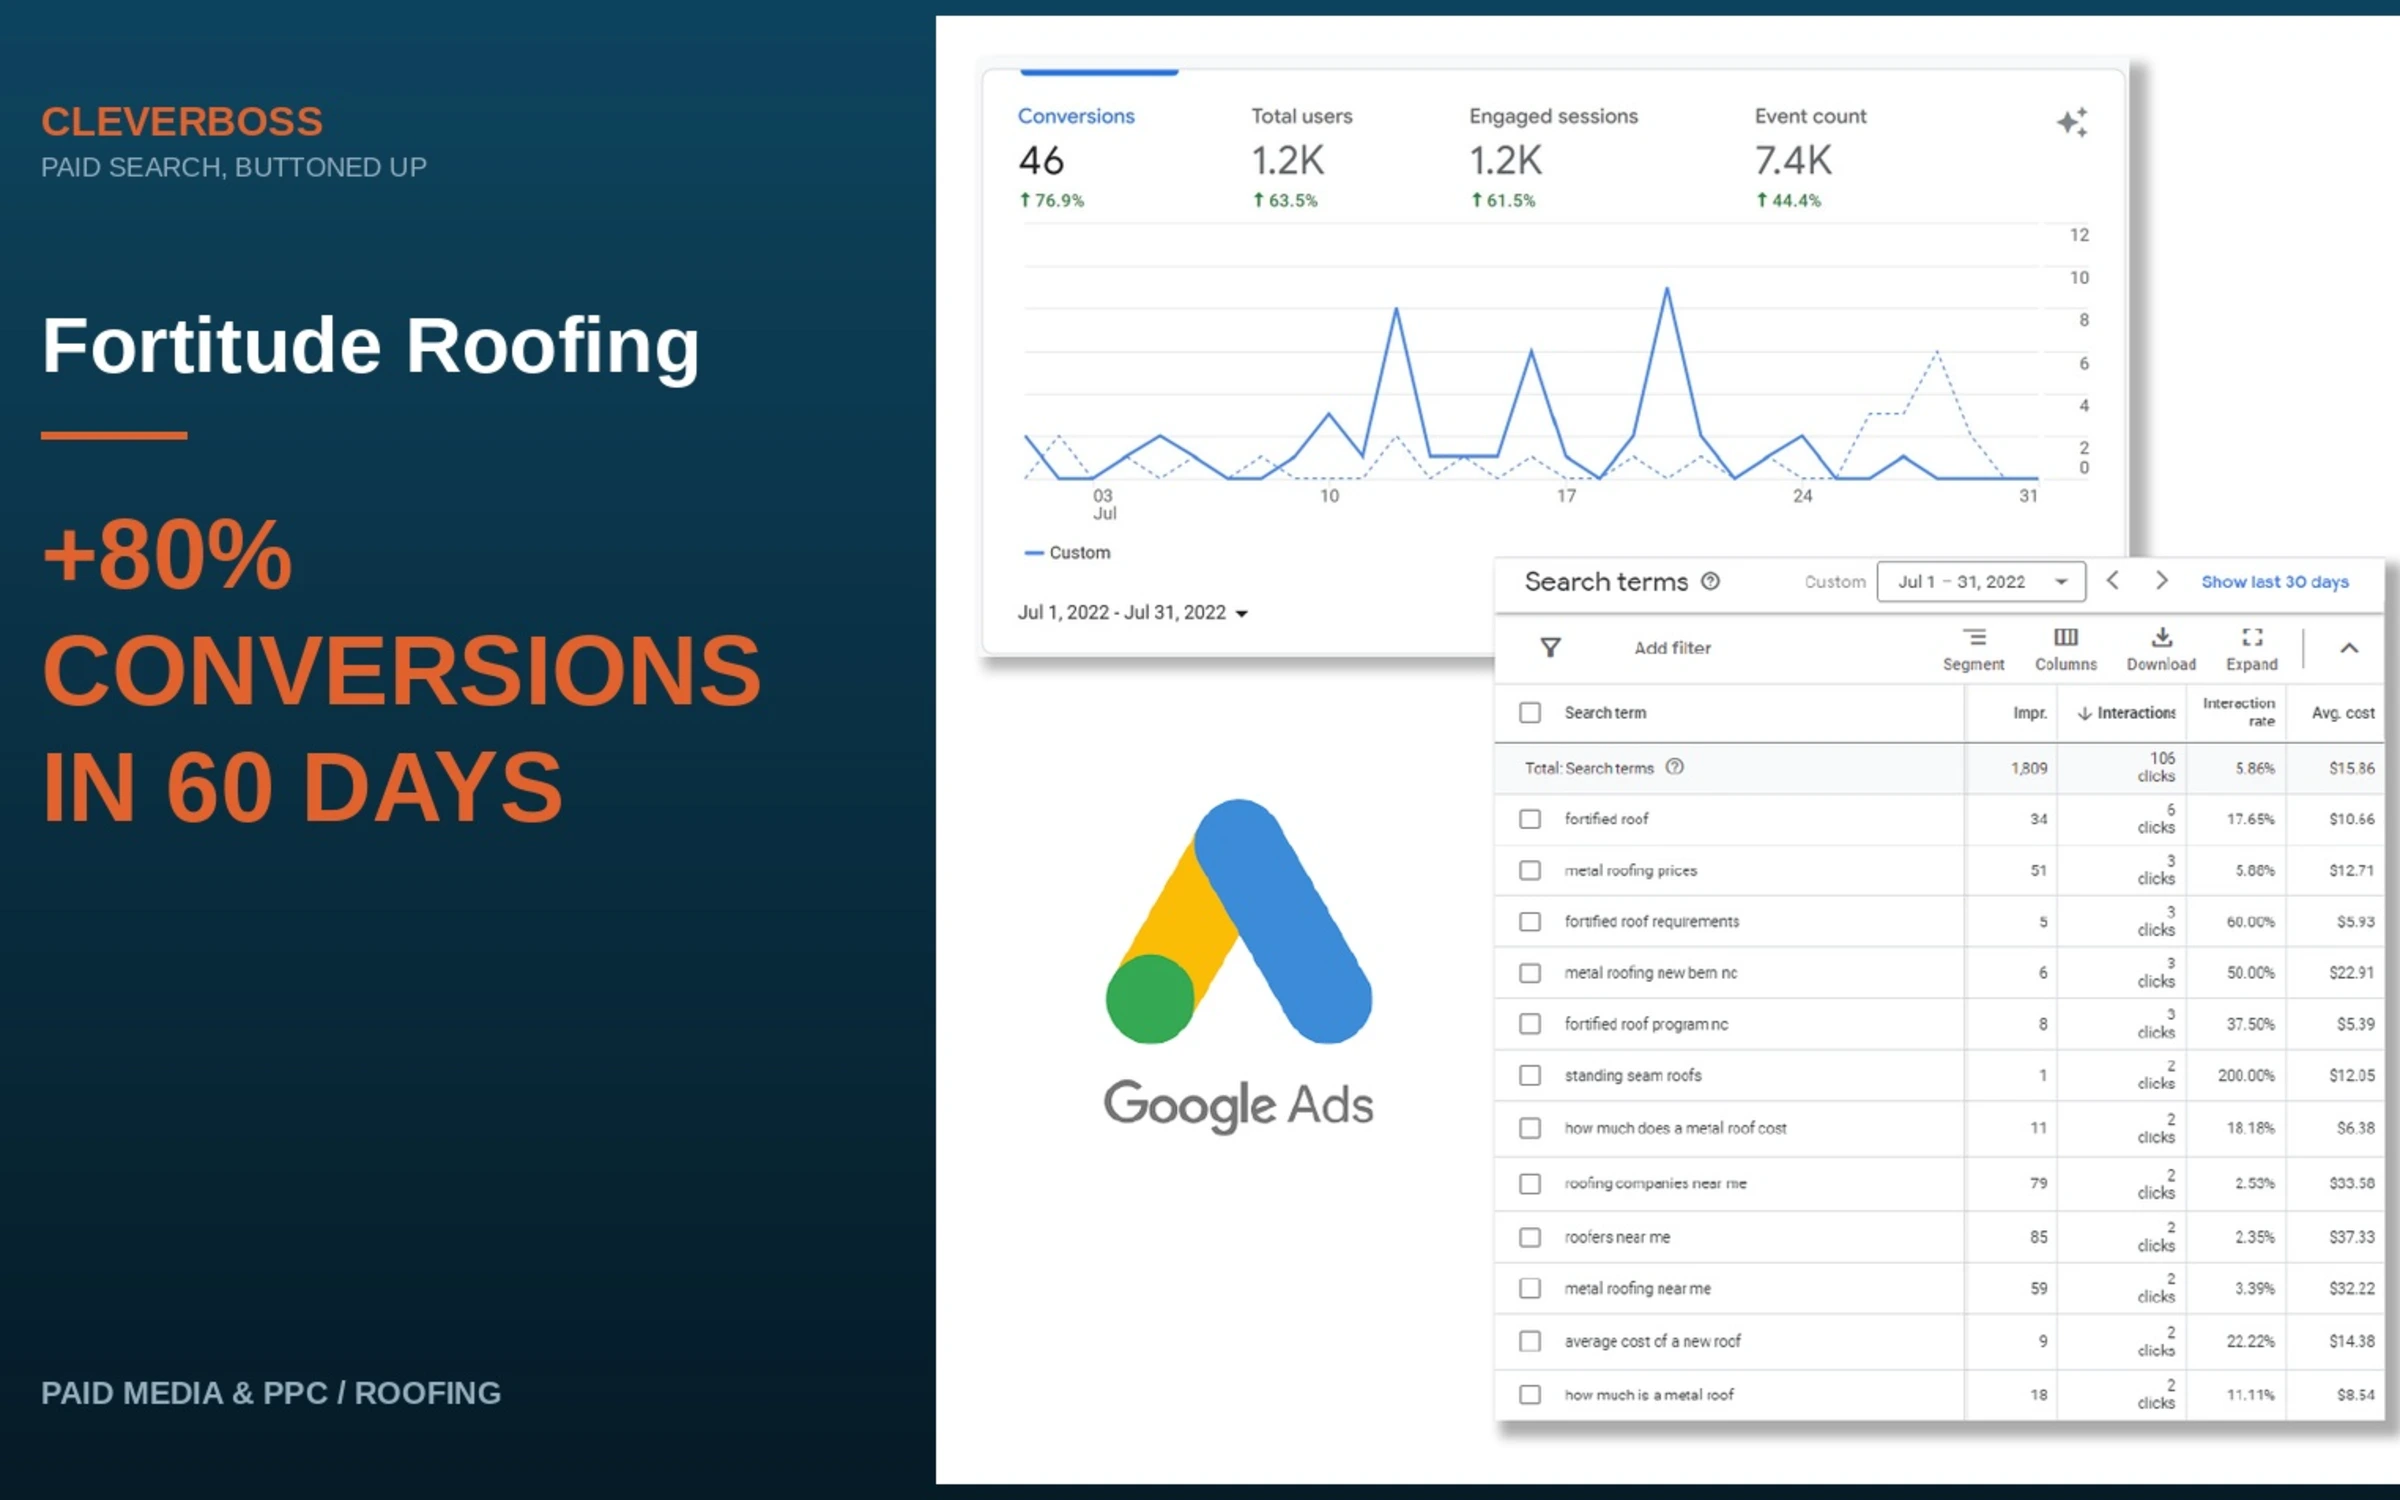The height and width of the screenshot is (1500, 2400).
Task: Sort by the Interactions column arrow
Action: coord(2084,713)
